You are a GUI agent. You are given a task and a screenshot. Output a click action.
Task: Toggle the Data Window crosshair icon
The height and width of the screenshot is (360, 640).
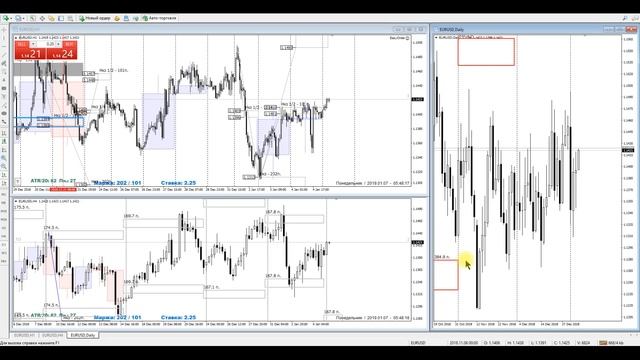[42, 18]
